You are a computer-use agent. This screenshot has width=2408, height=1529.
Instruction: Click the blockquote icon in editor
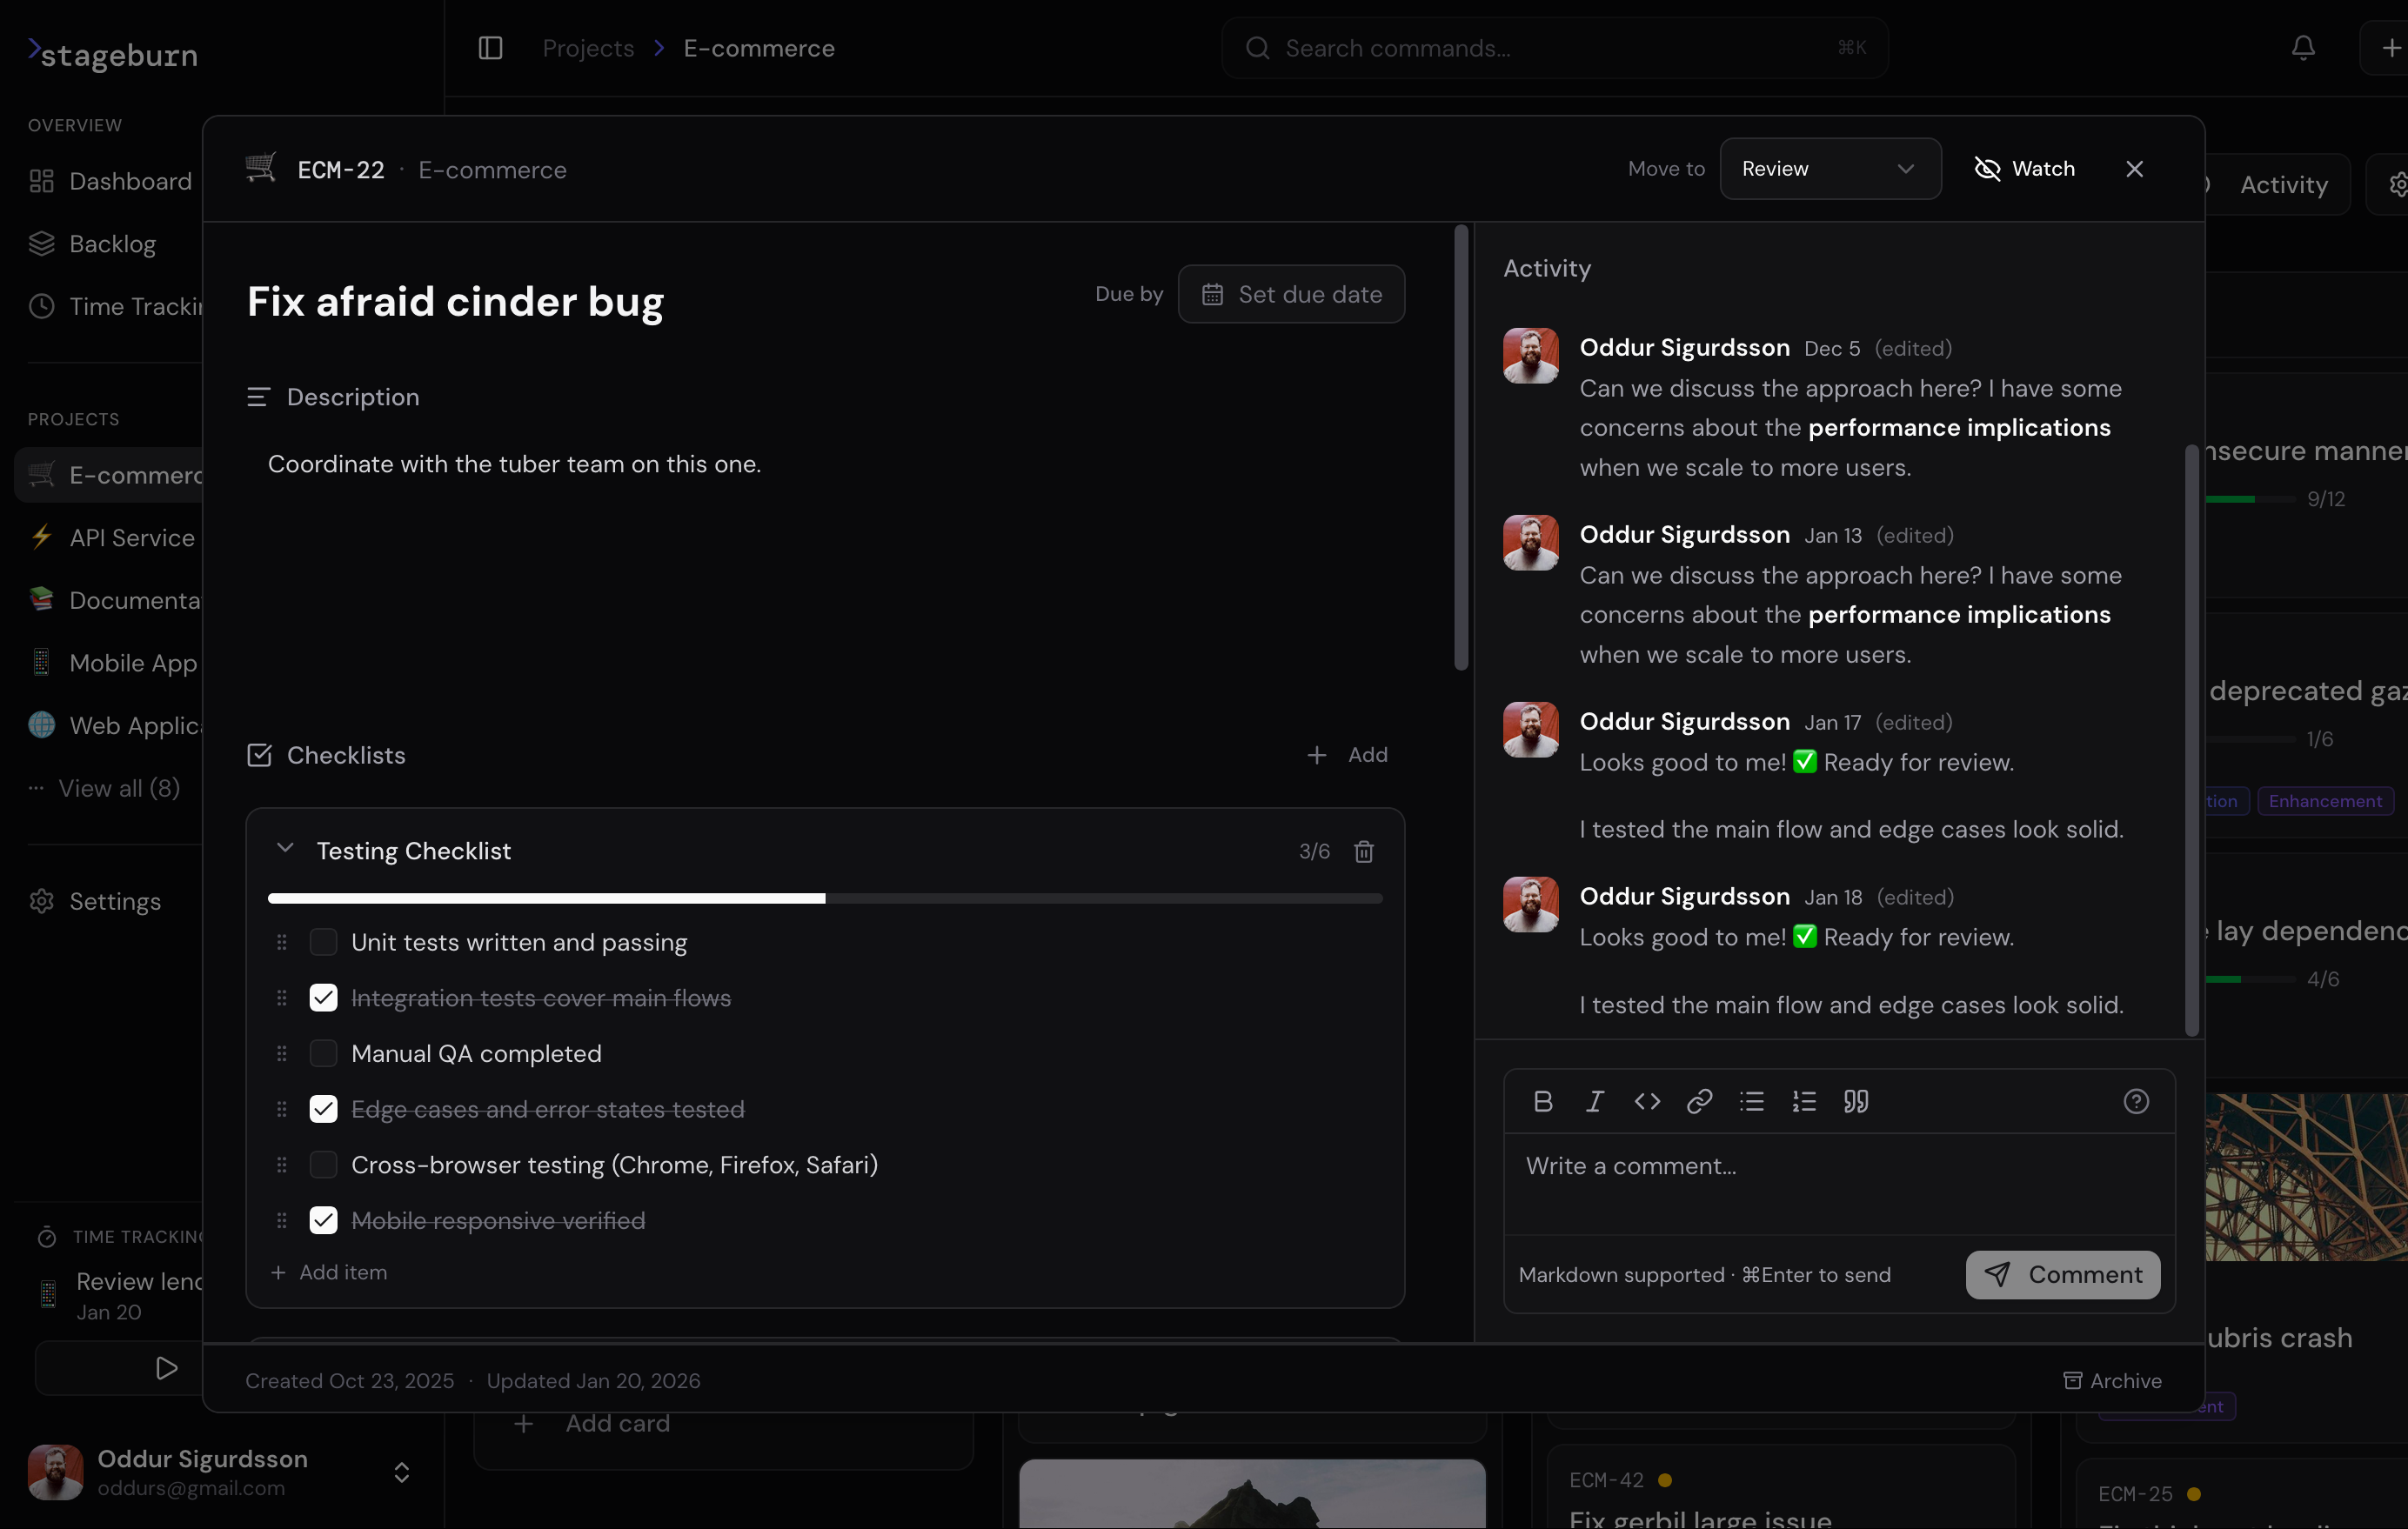click(x=1856, y=1101)
